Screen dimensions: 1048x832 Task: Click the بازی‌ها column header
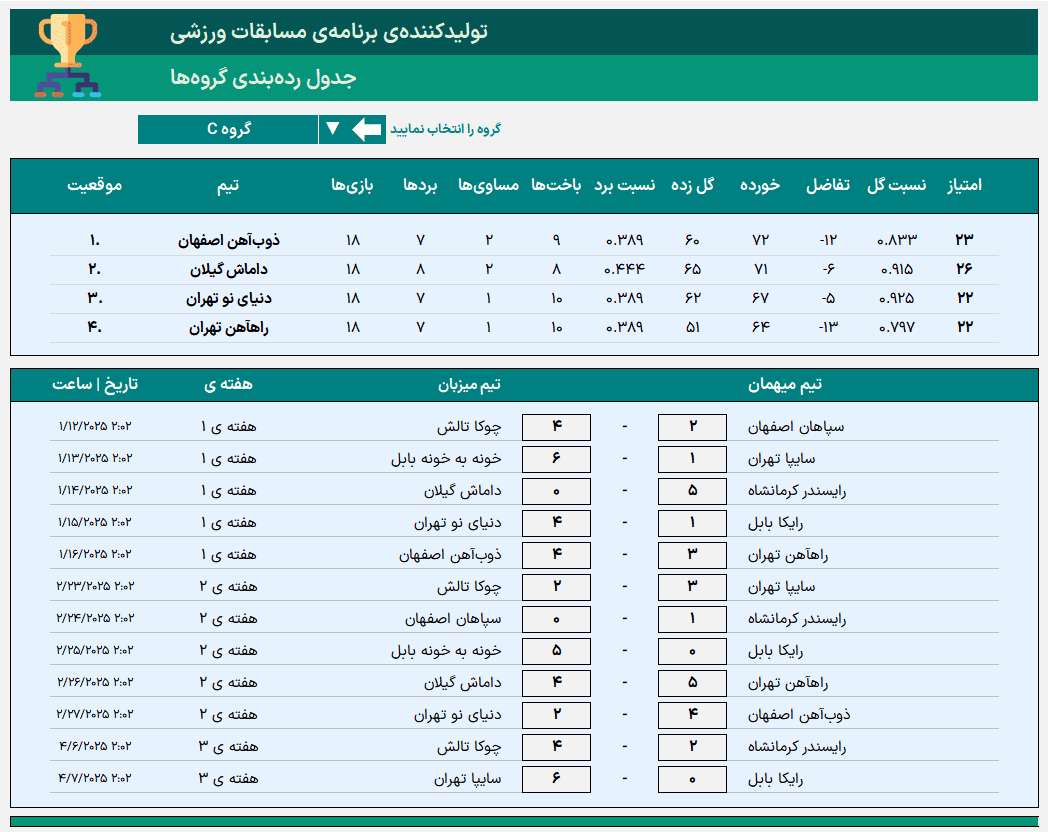coord(352,185)
